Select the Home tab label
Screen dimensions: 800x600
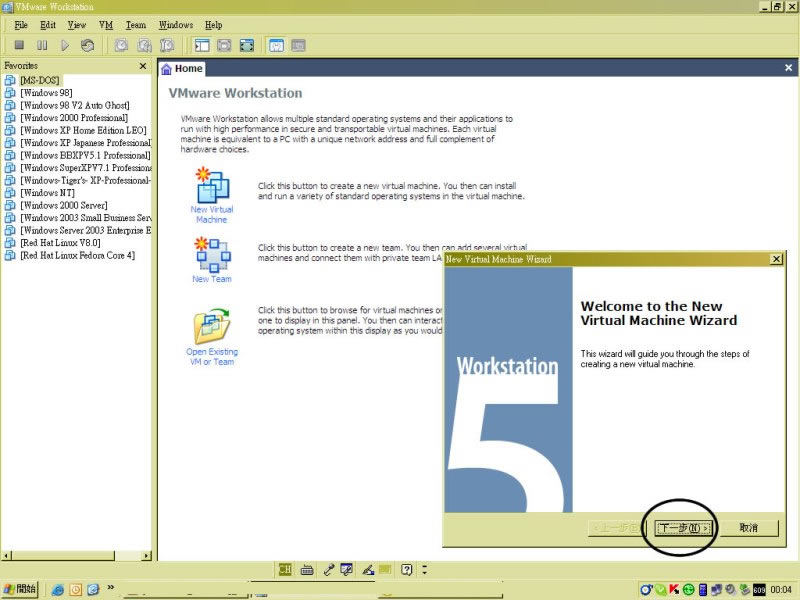point(189,68)
